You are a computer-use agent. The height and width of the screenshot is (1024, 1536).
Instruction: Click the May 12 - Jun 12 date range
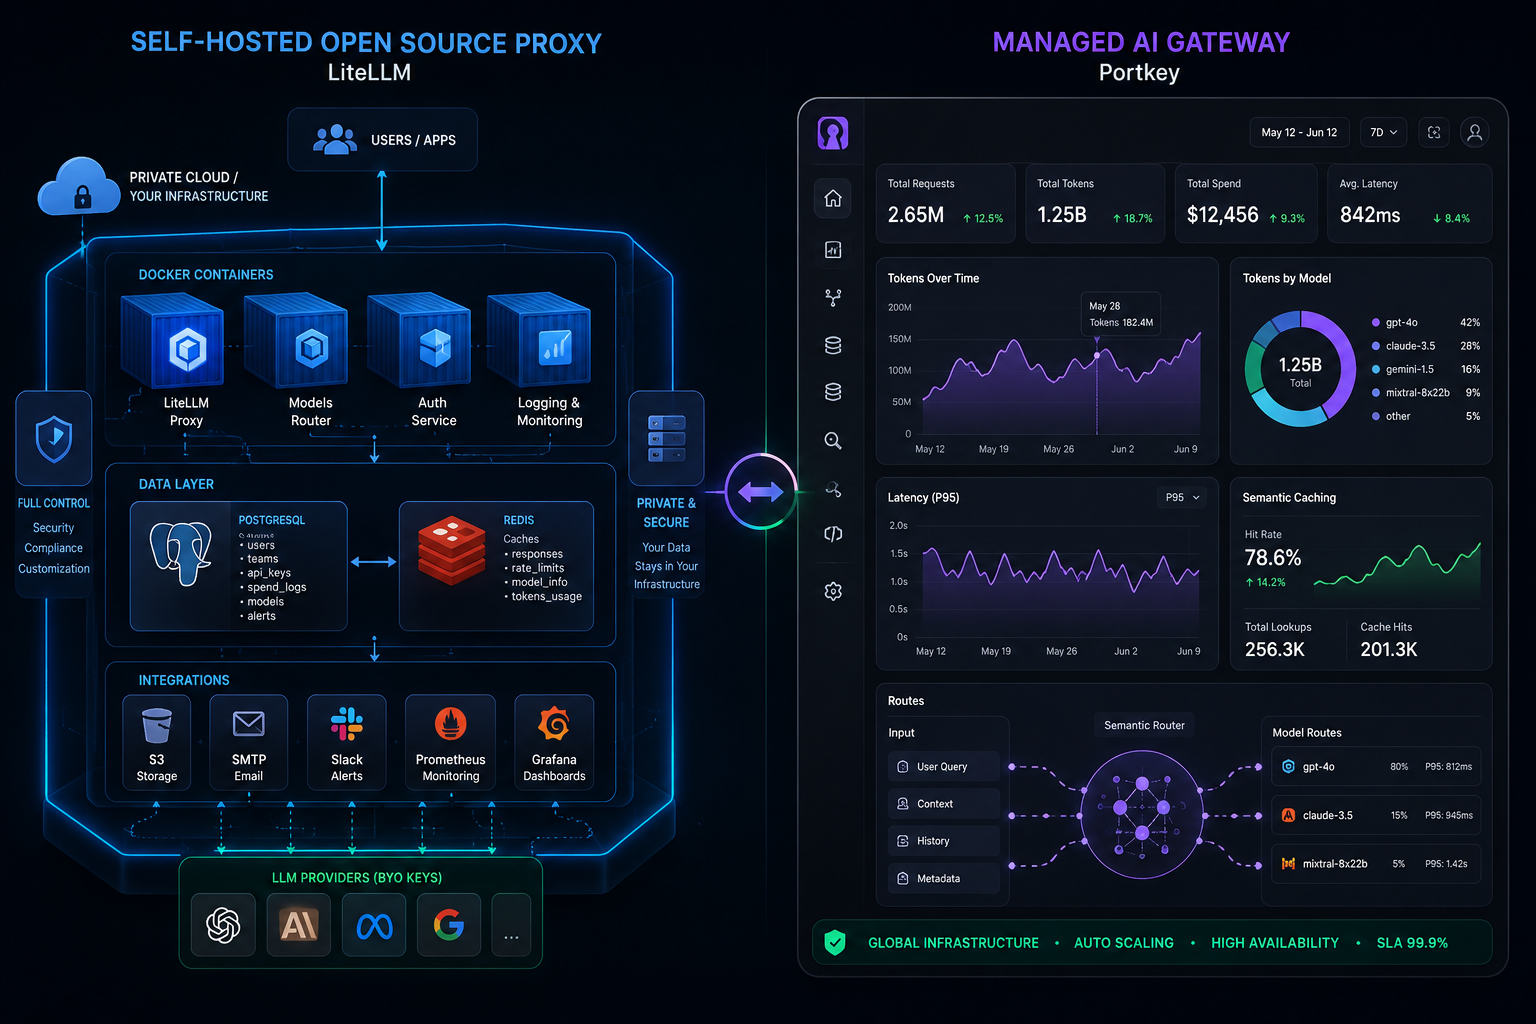pos(1299,132)
